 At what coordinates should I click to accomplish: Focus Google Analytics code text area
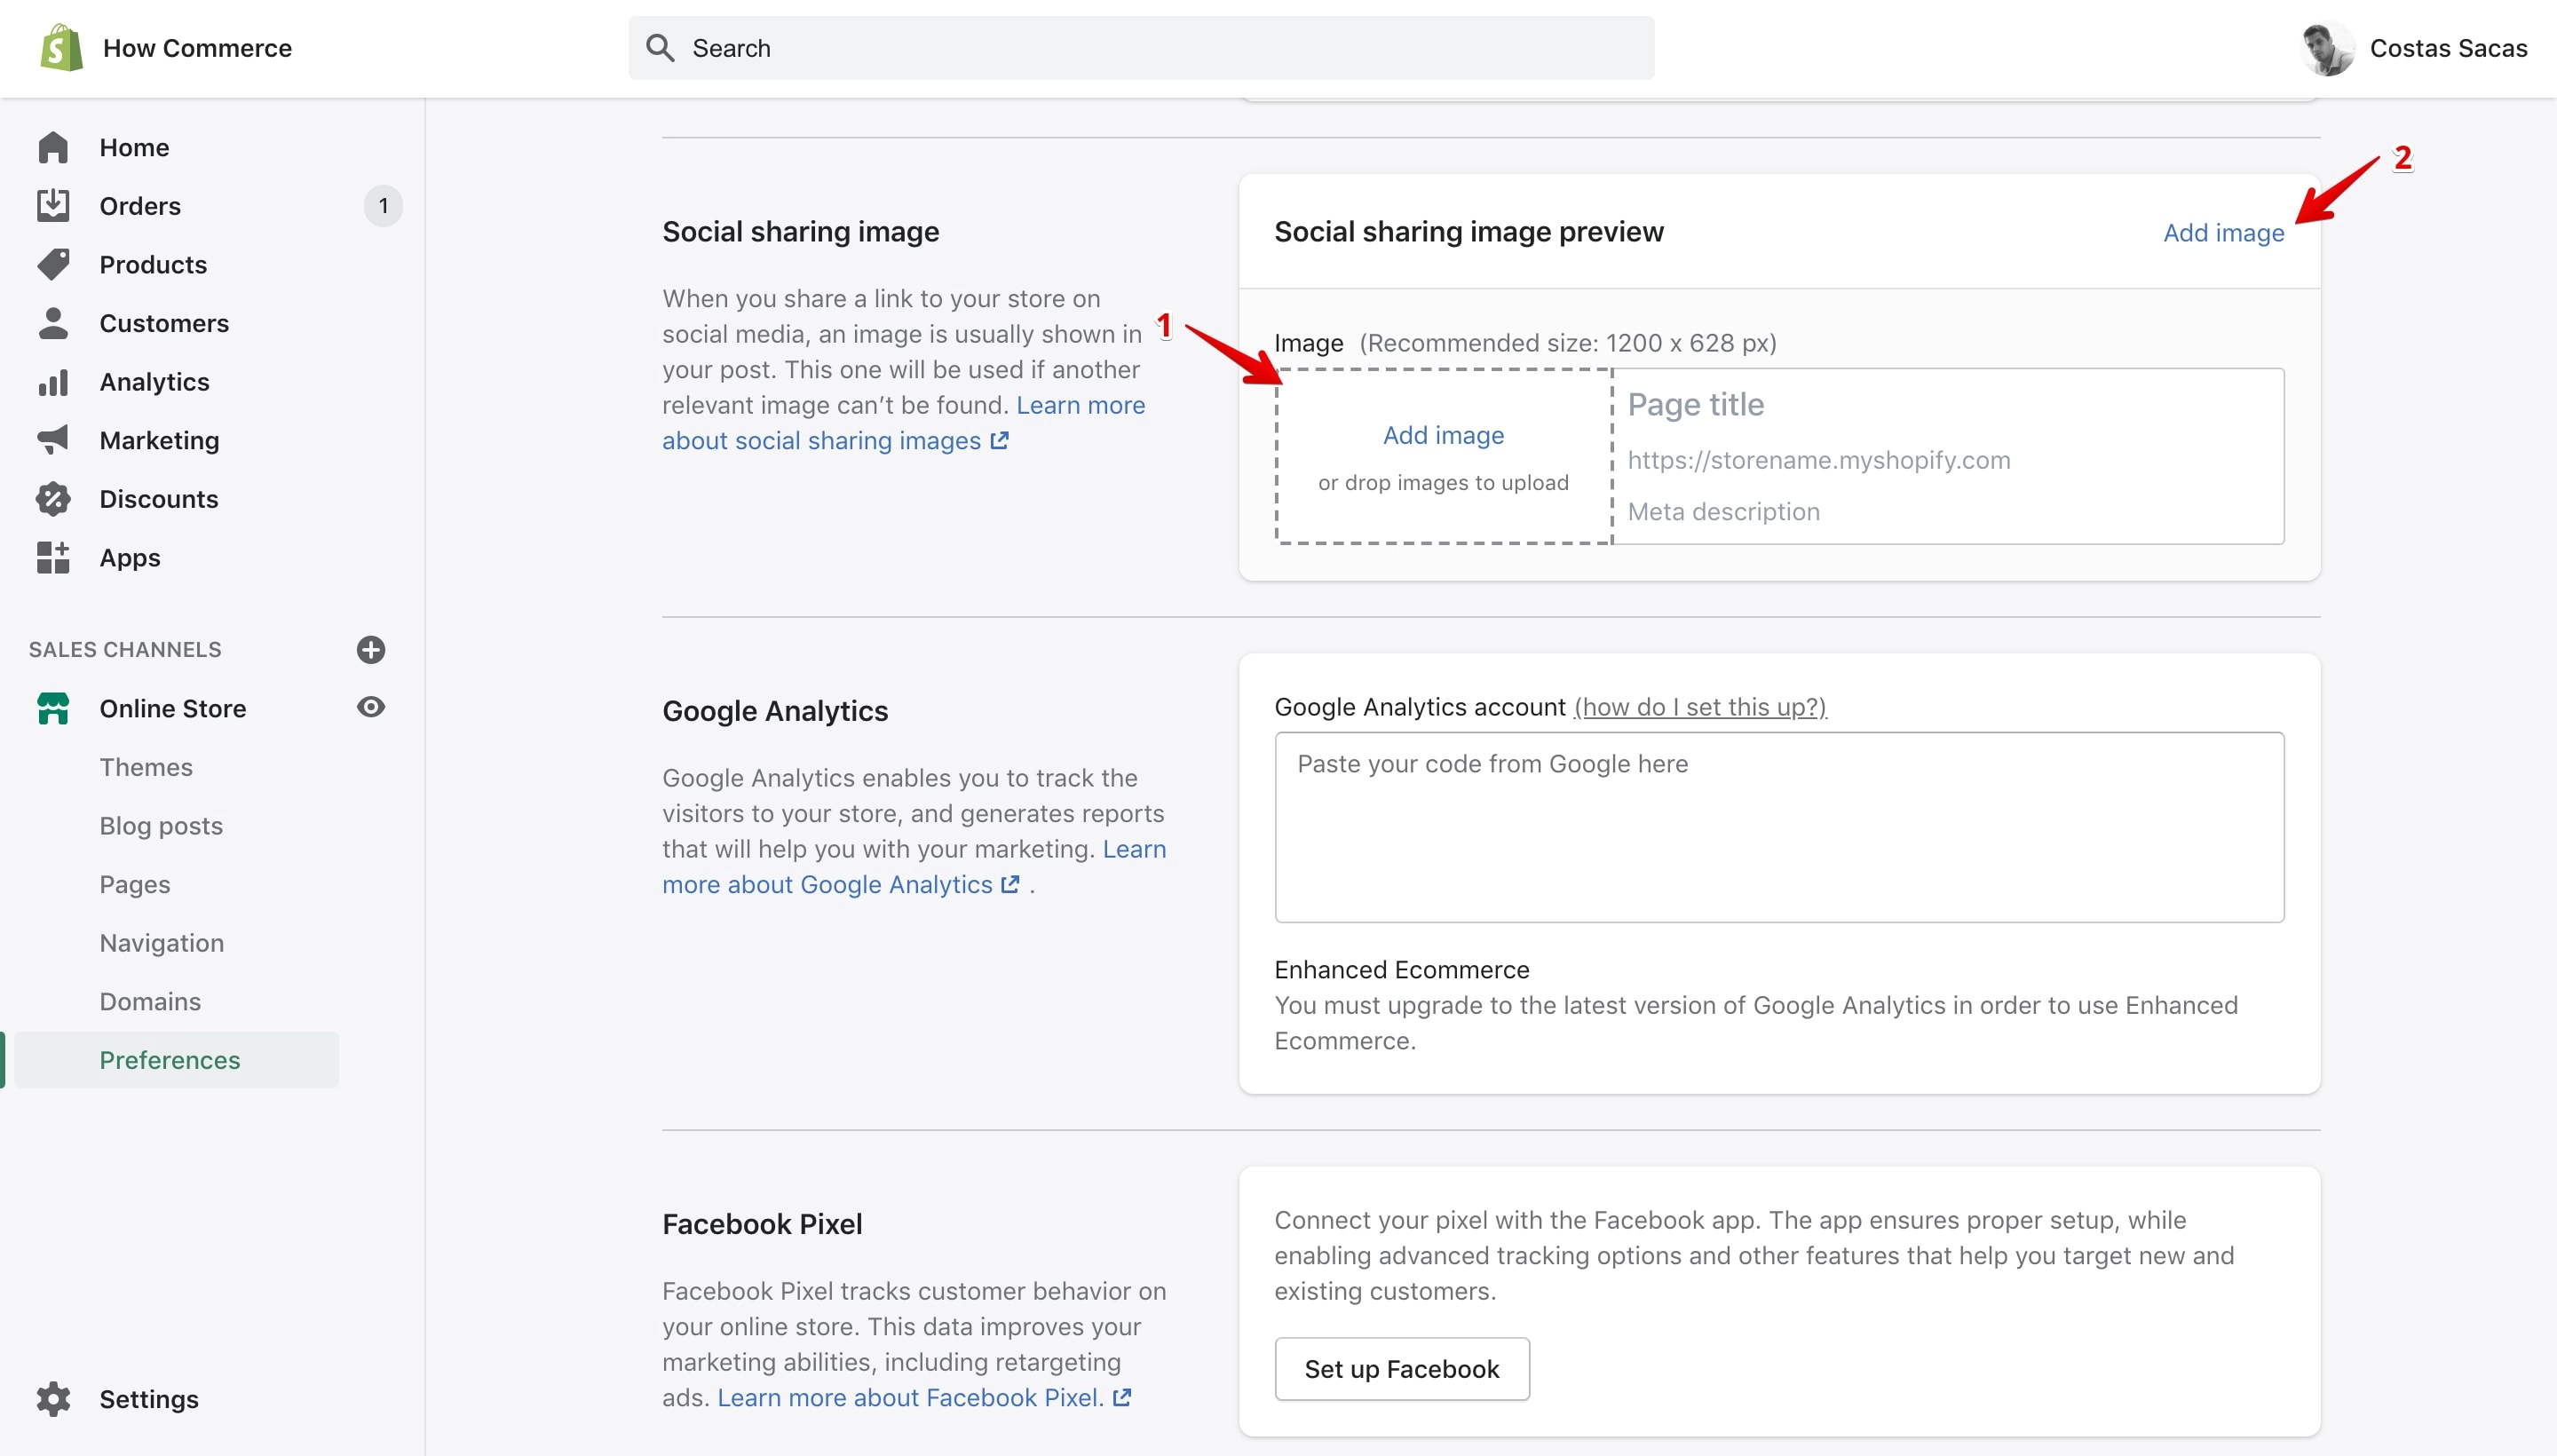[x=1779, y=827]
